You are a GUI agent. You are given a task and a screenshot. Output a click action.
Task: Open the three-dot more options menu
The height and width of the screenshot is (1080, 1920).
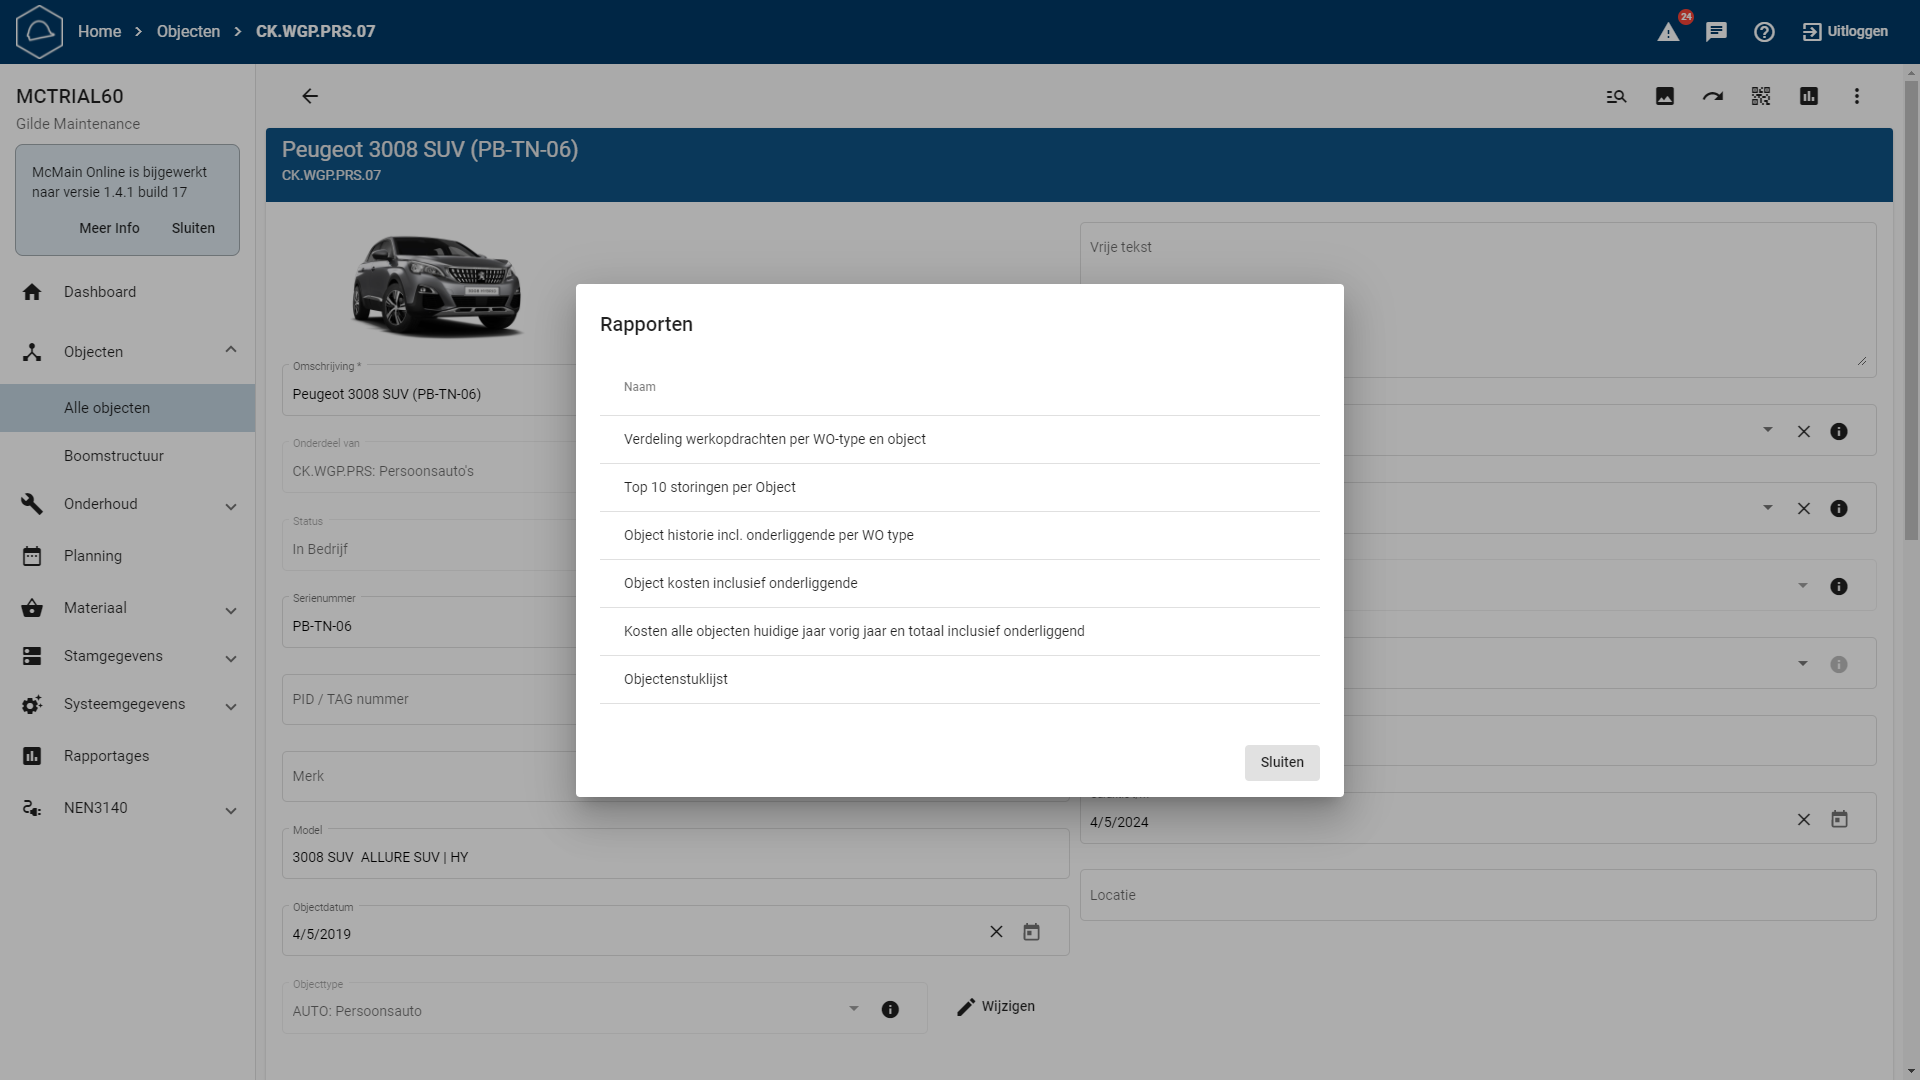point(1857,96)
